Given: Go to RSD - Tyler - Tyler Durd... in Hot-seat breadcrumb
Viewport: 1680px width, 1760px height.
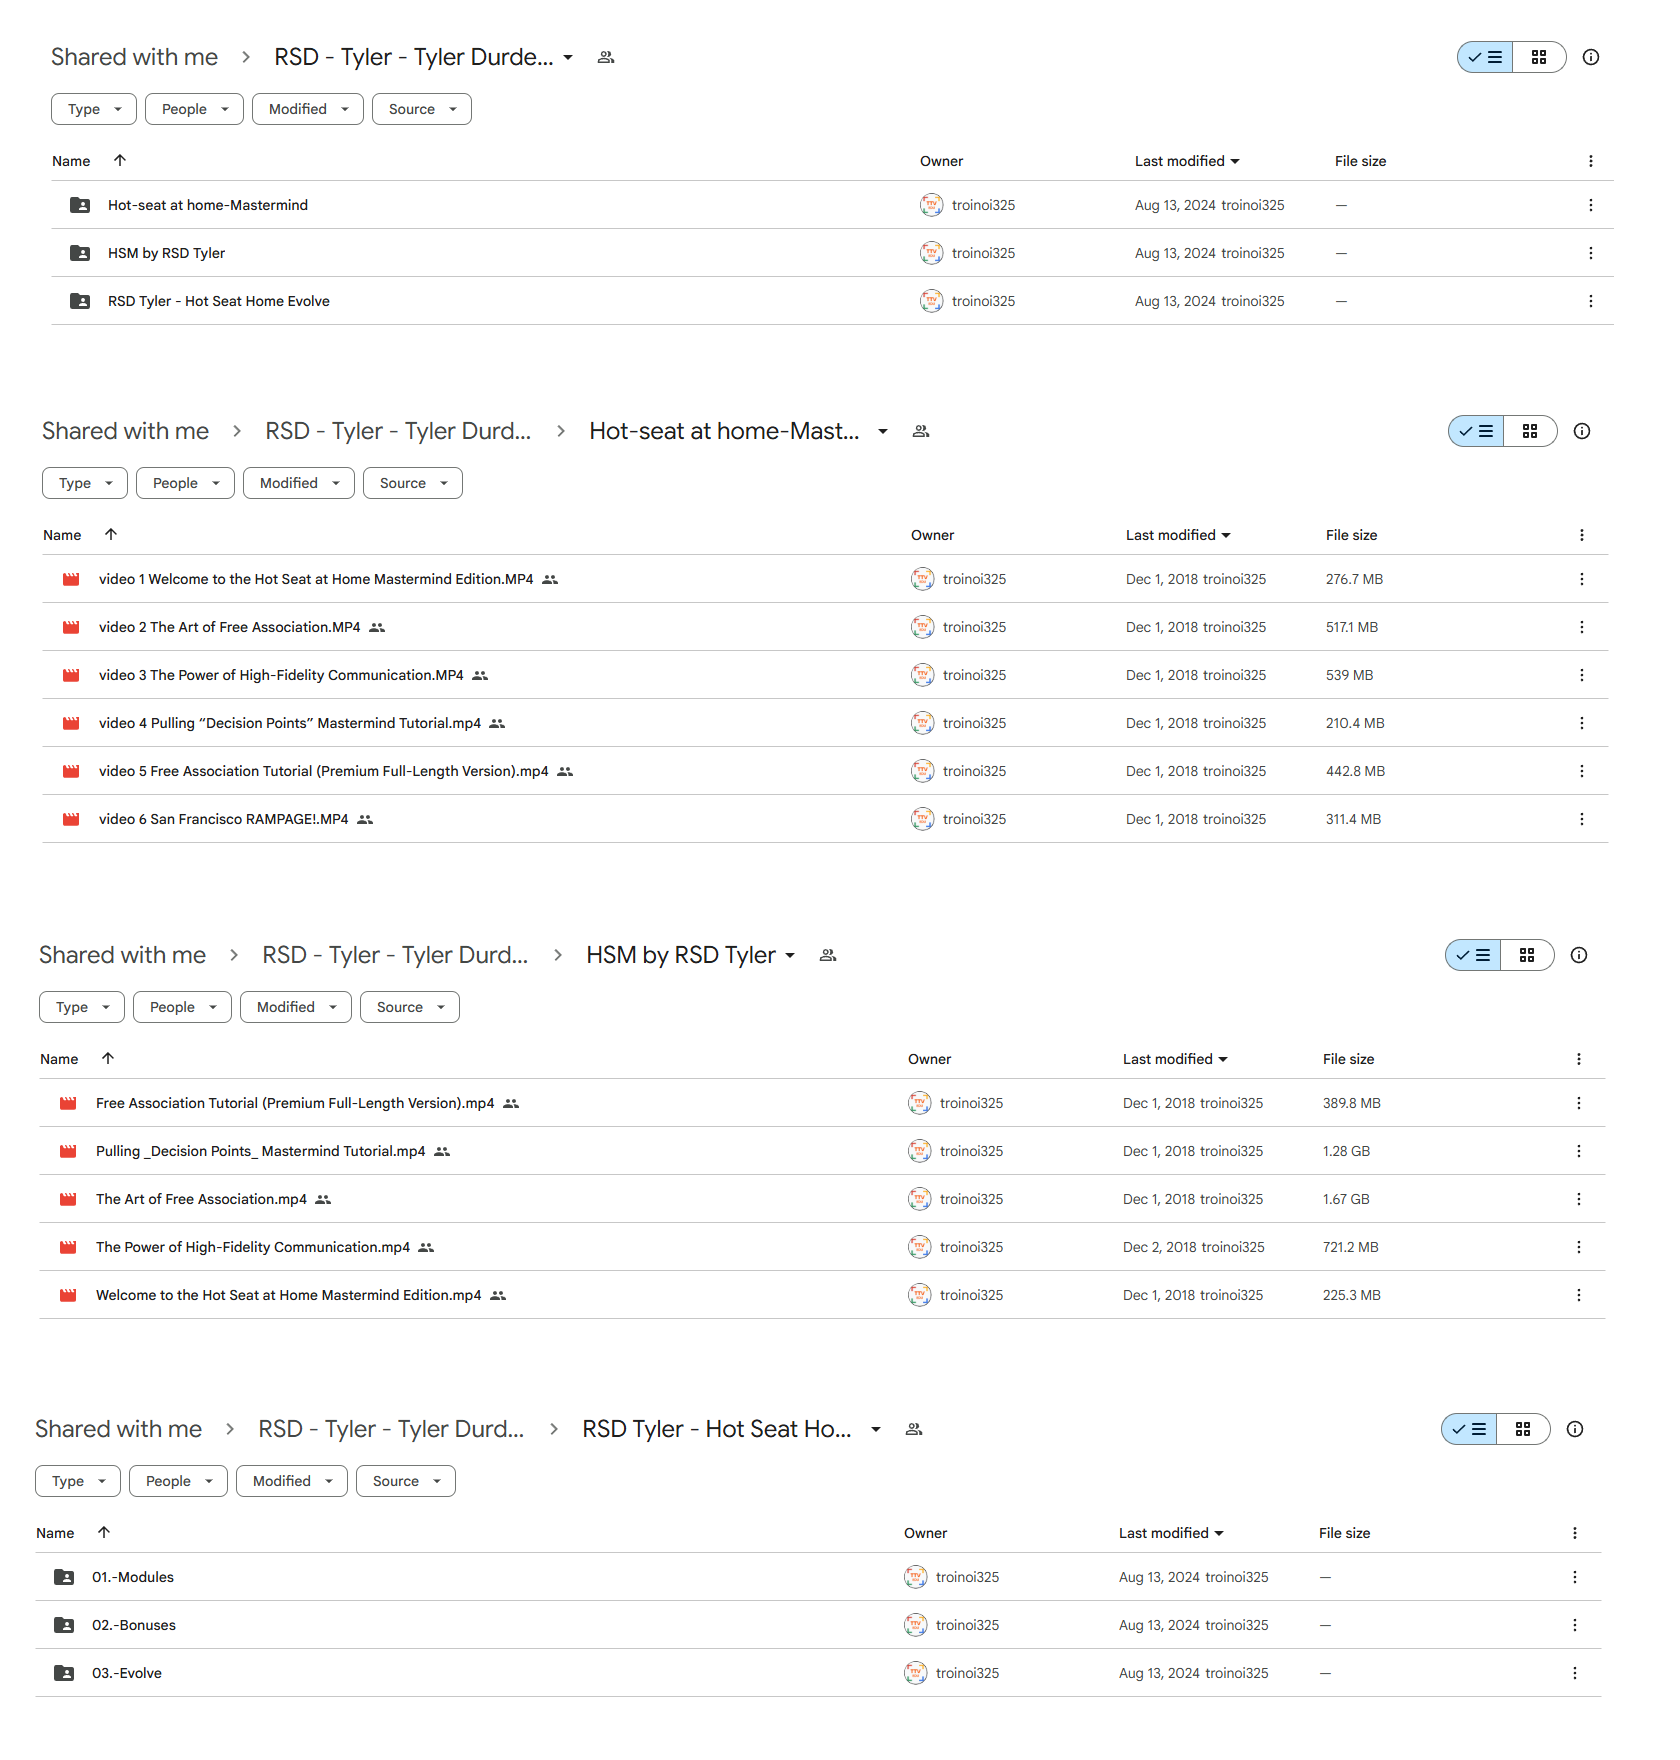Looking at the screenshot, I should (398, 431).
